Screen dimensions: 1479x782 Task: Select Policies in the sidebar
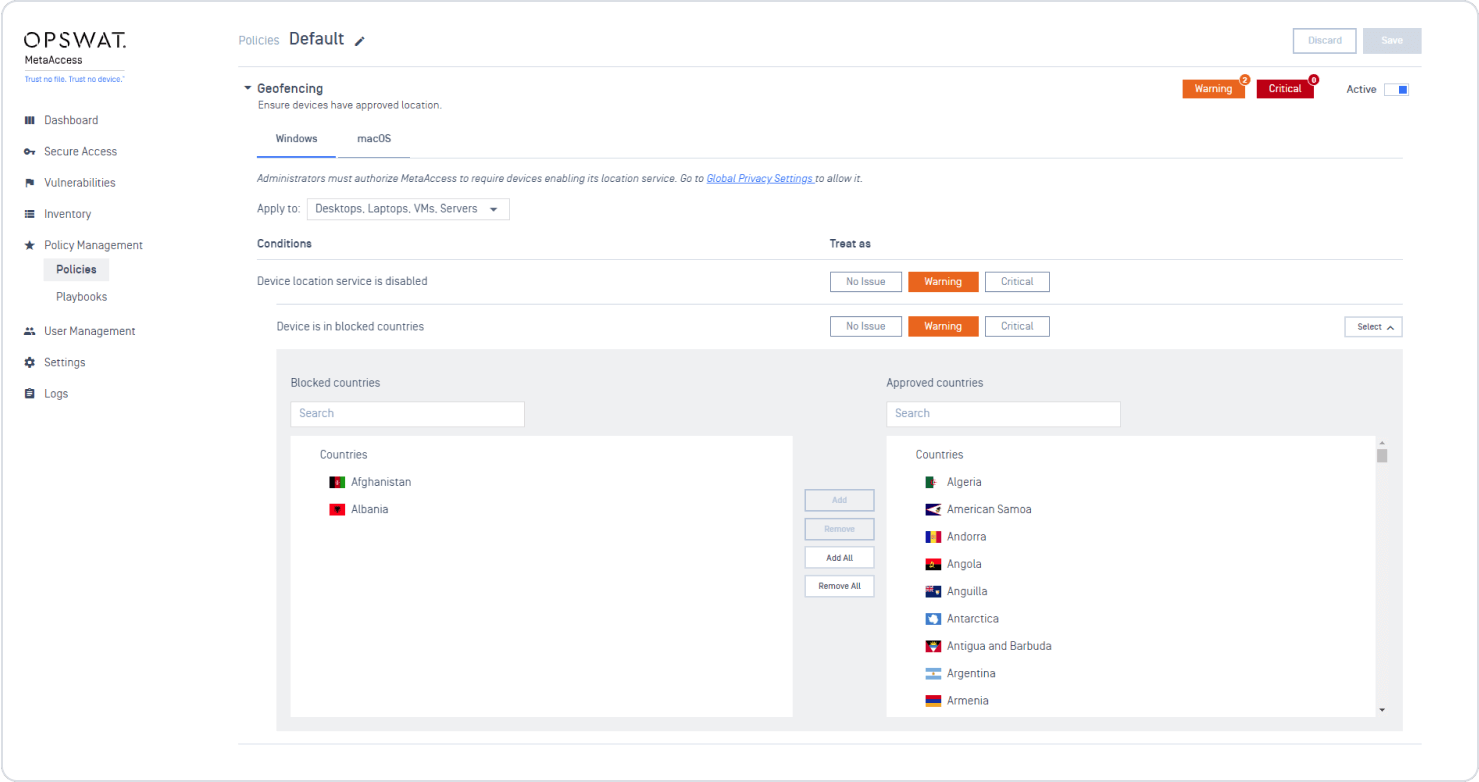76,270
